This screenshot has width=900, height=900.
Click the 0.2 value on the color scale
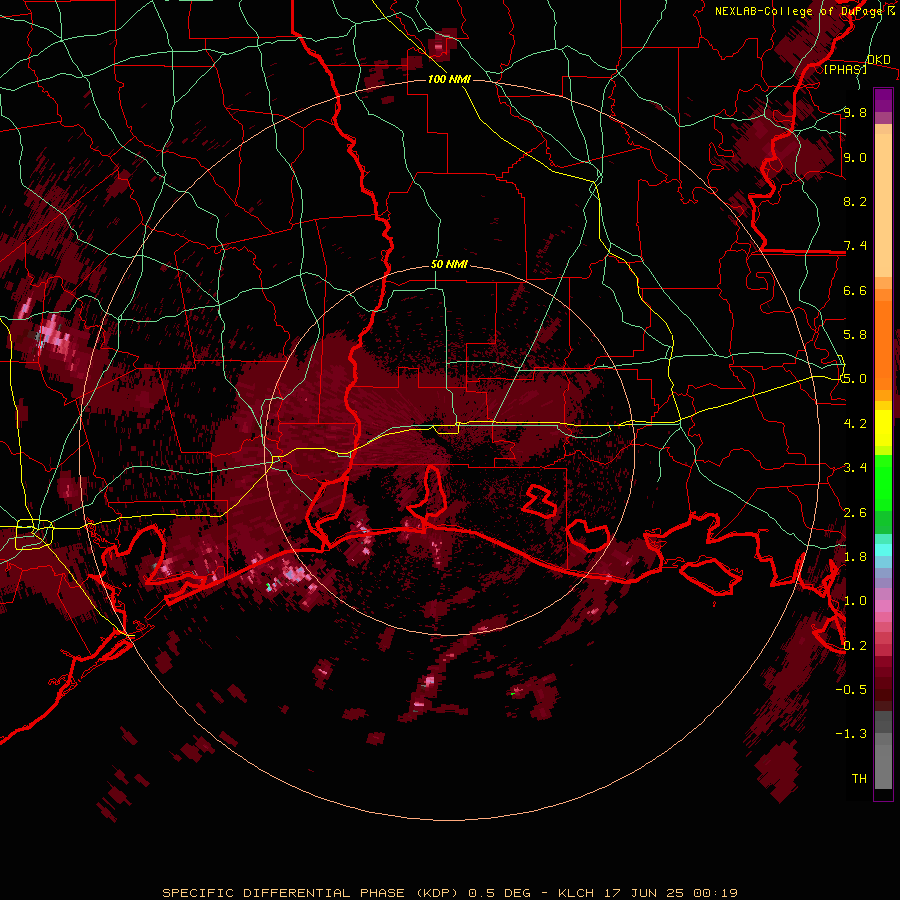click(855, 646)
